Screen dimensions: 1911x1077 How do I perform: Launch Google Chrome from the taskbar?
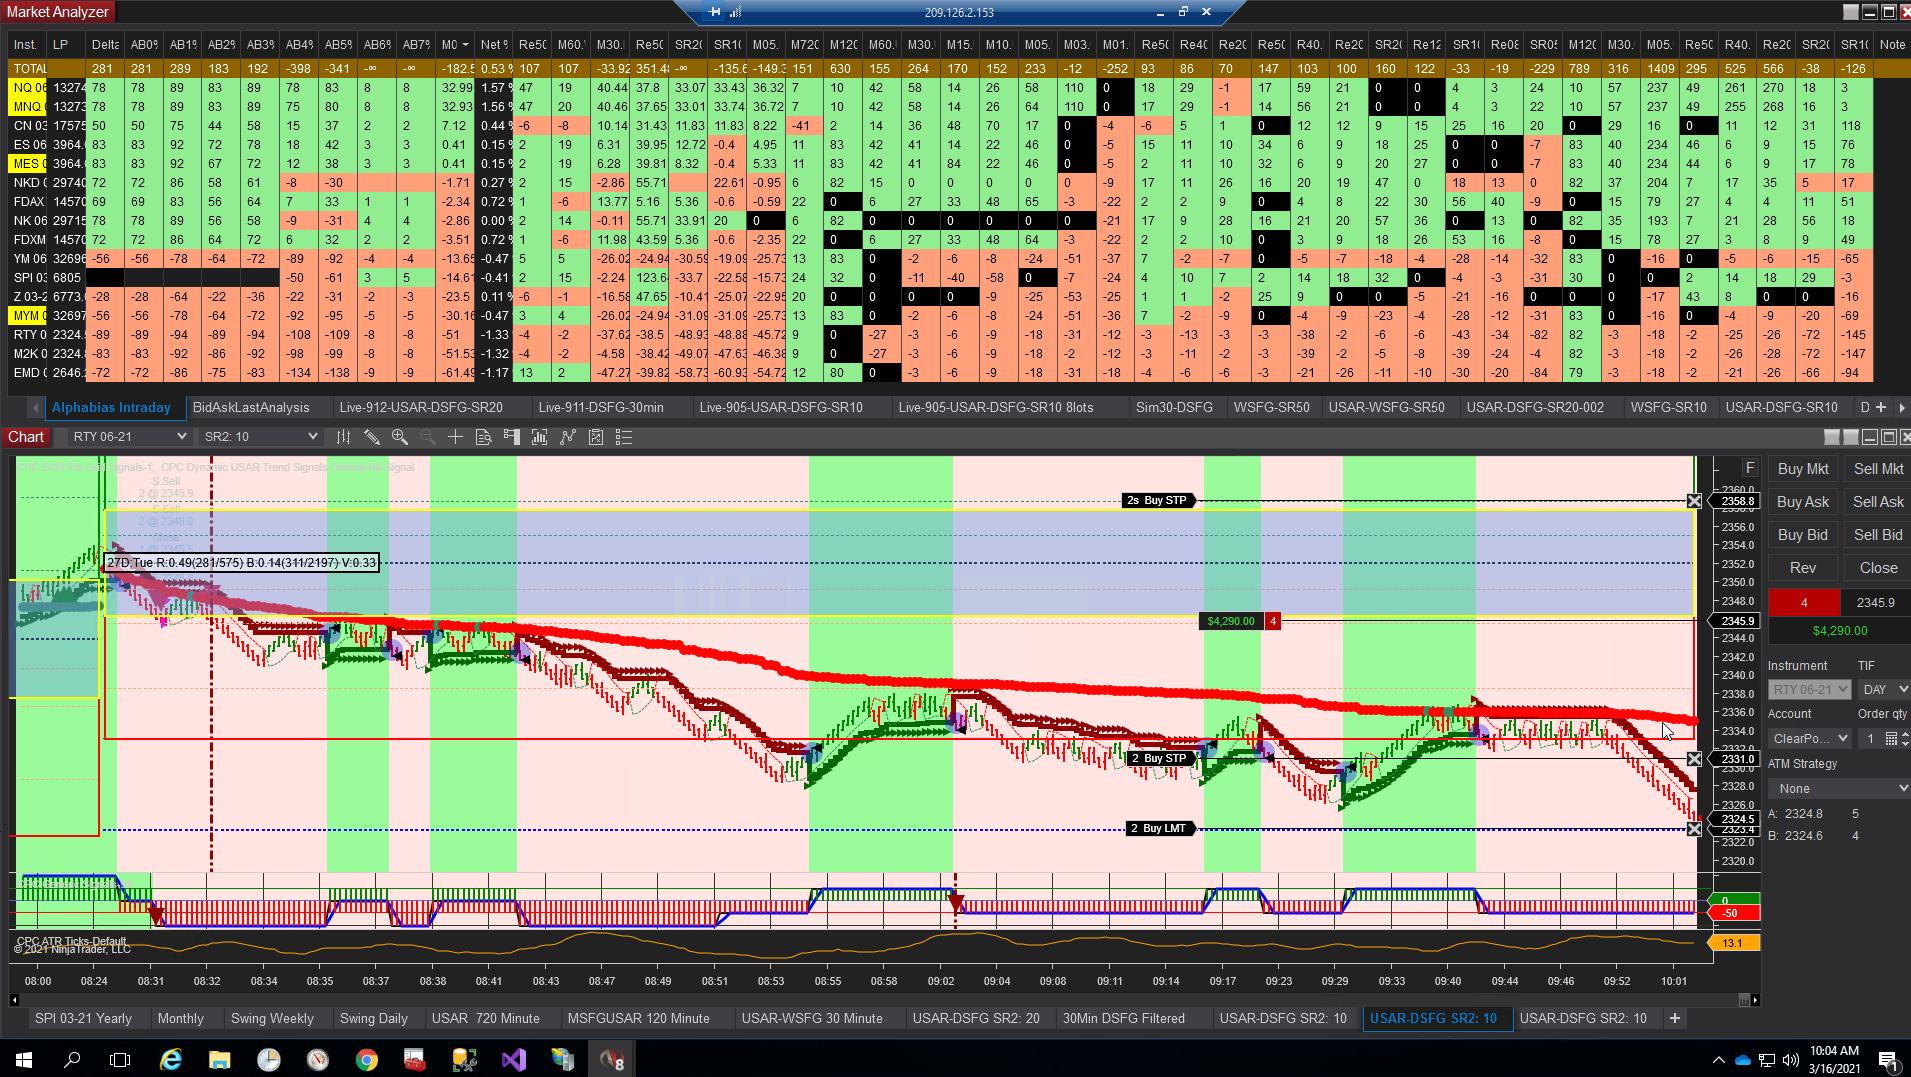pos(365,1058)
